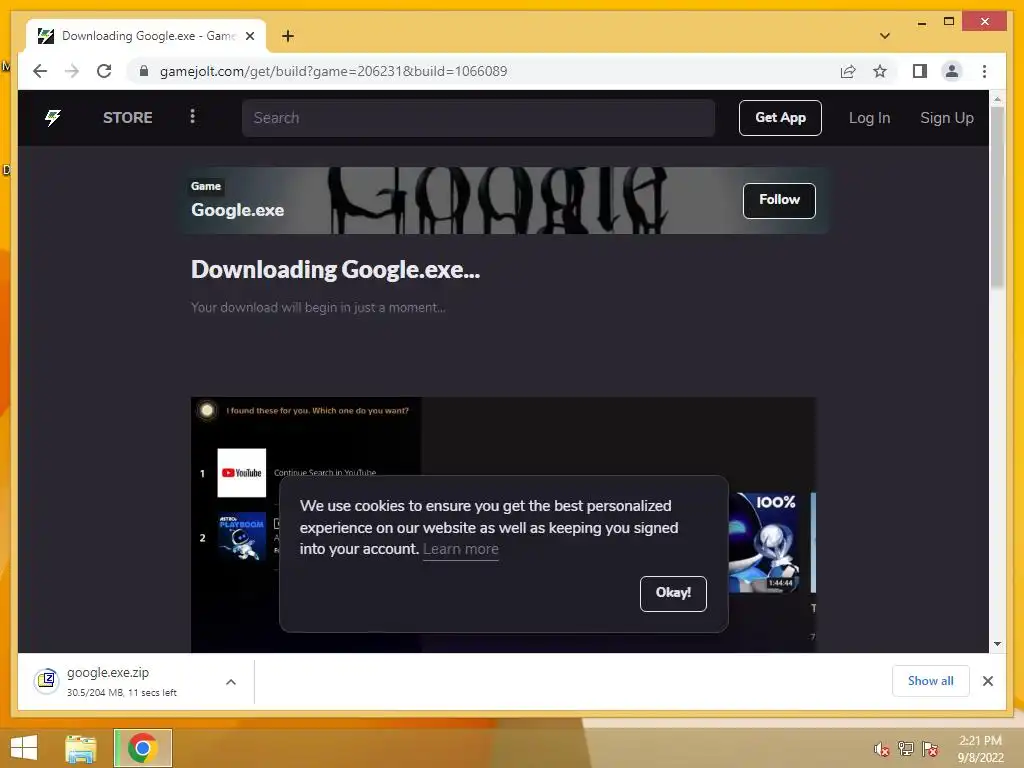Viewport: 1024px width, 768px height.
Task: Open the Google.exe game title link
Action: click(x=237, y=210)
